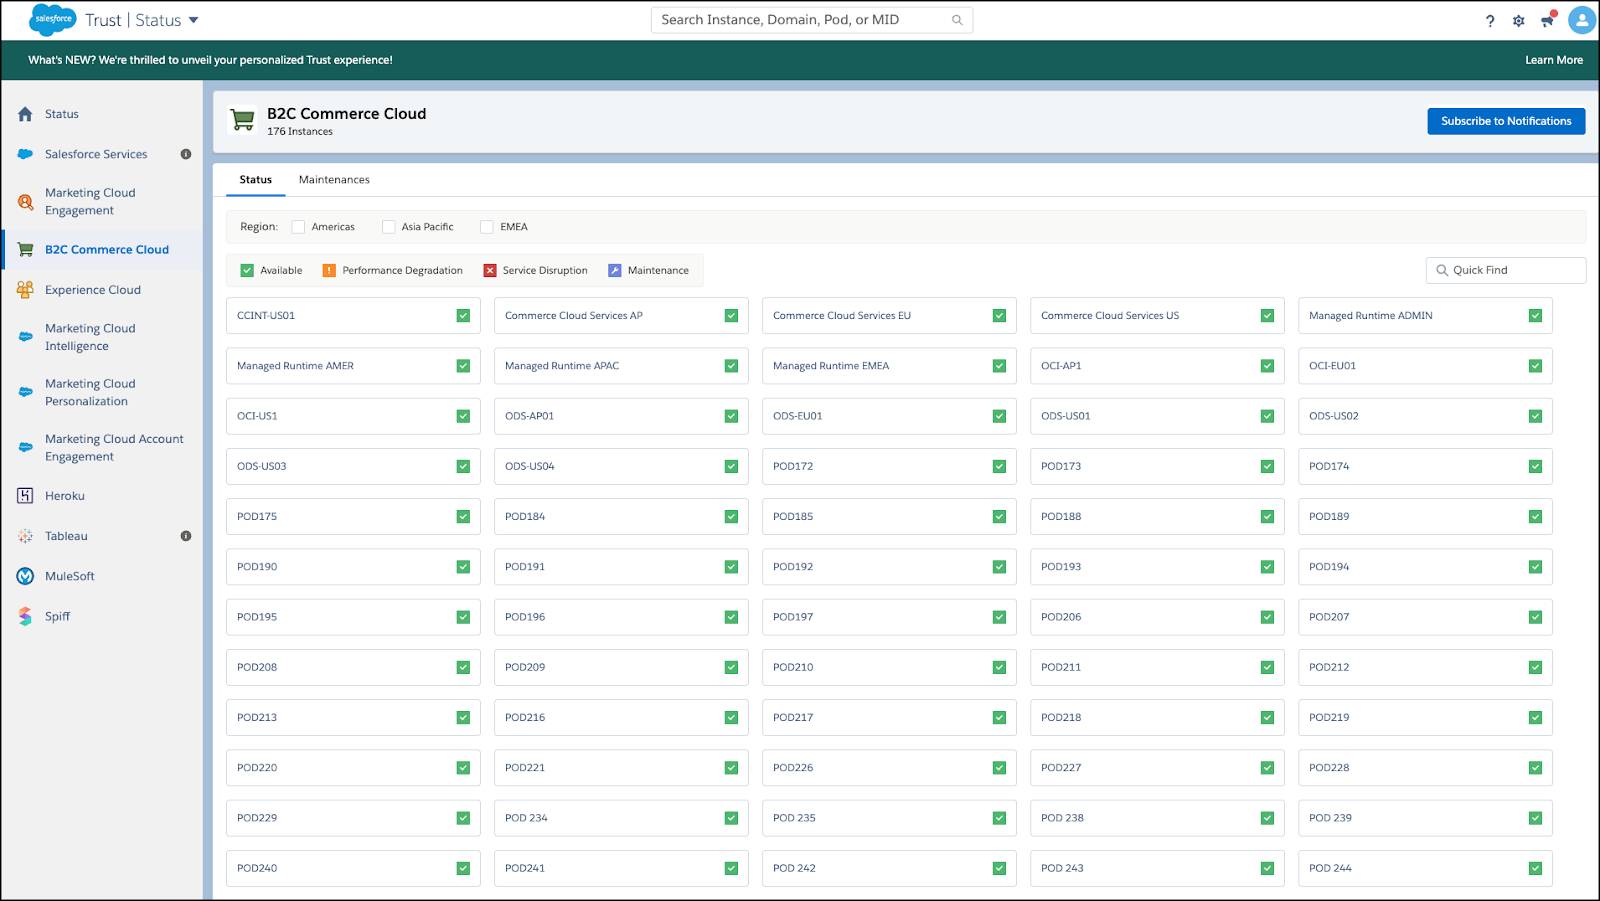Click the Experience Cloud icon
The height and width of the screenshot is (901, 1600).
[24, 289]
